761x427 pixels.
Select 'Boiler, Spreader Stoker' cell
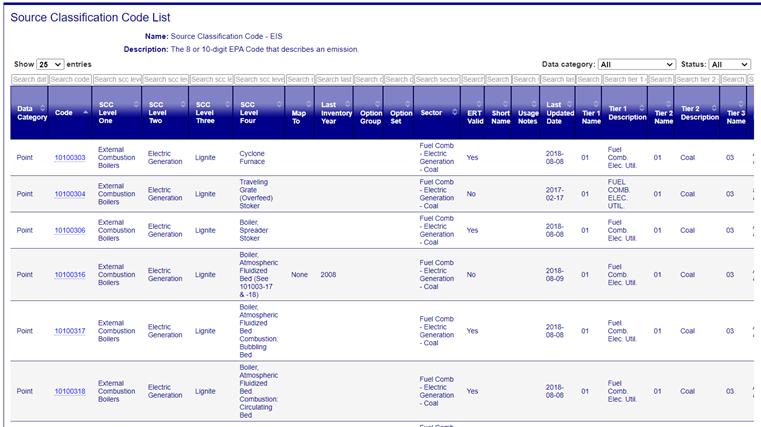253,230
